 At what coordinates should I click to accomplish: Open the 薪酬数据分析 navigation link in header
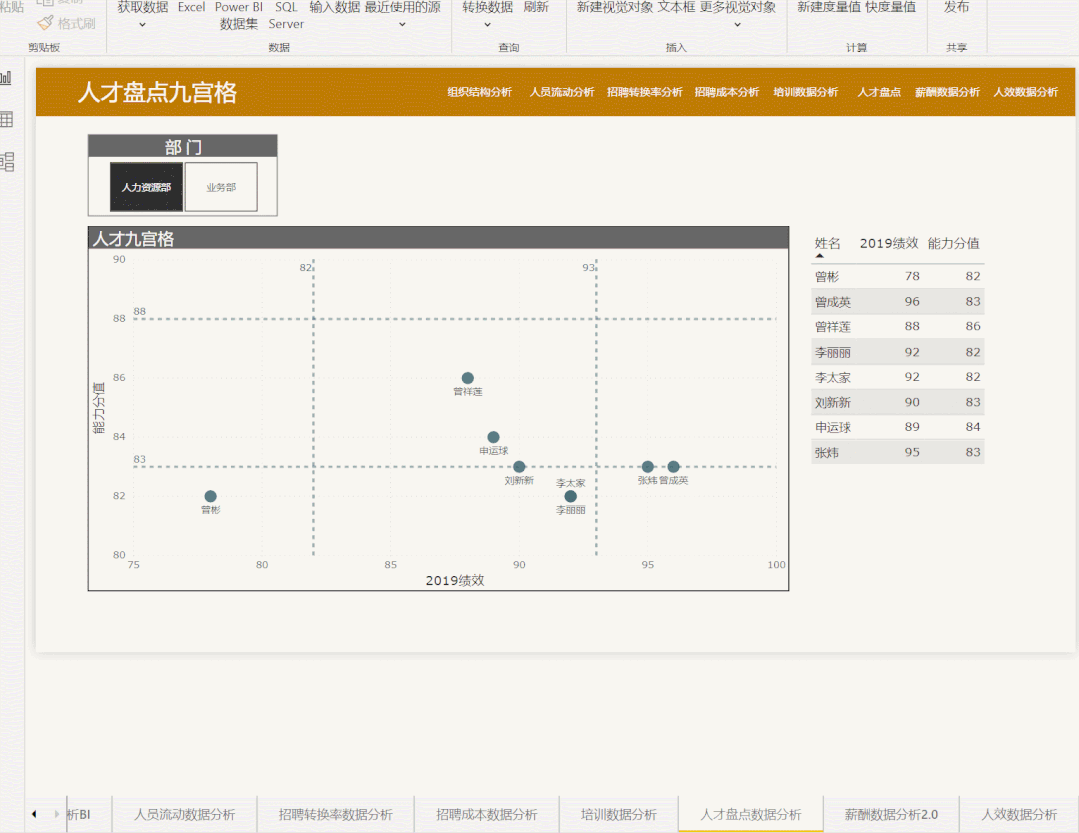point(947,92)
